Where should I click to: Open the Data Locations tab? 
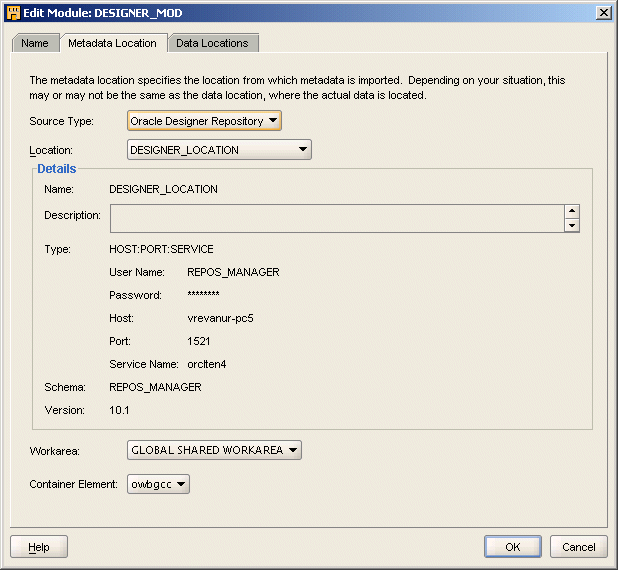pos(213,43)
